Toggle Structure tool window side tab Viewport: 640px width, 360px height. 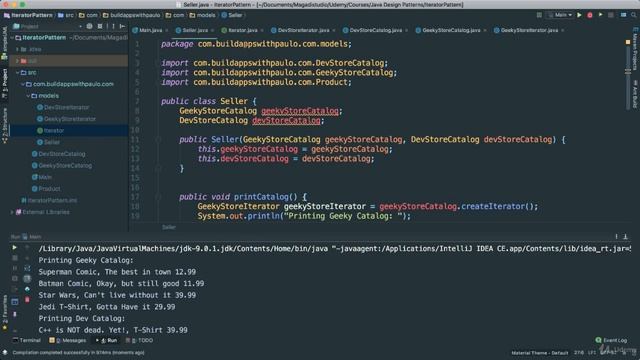[x=4, y=126]
